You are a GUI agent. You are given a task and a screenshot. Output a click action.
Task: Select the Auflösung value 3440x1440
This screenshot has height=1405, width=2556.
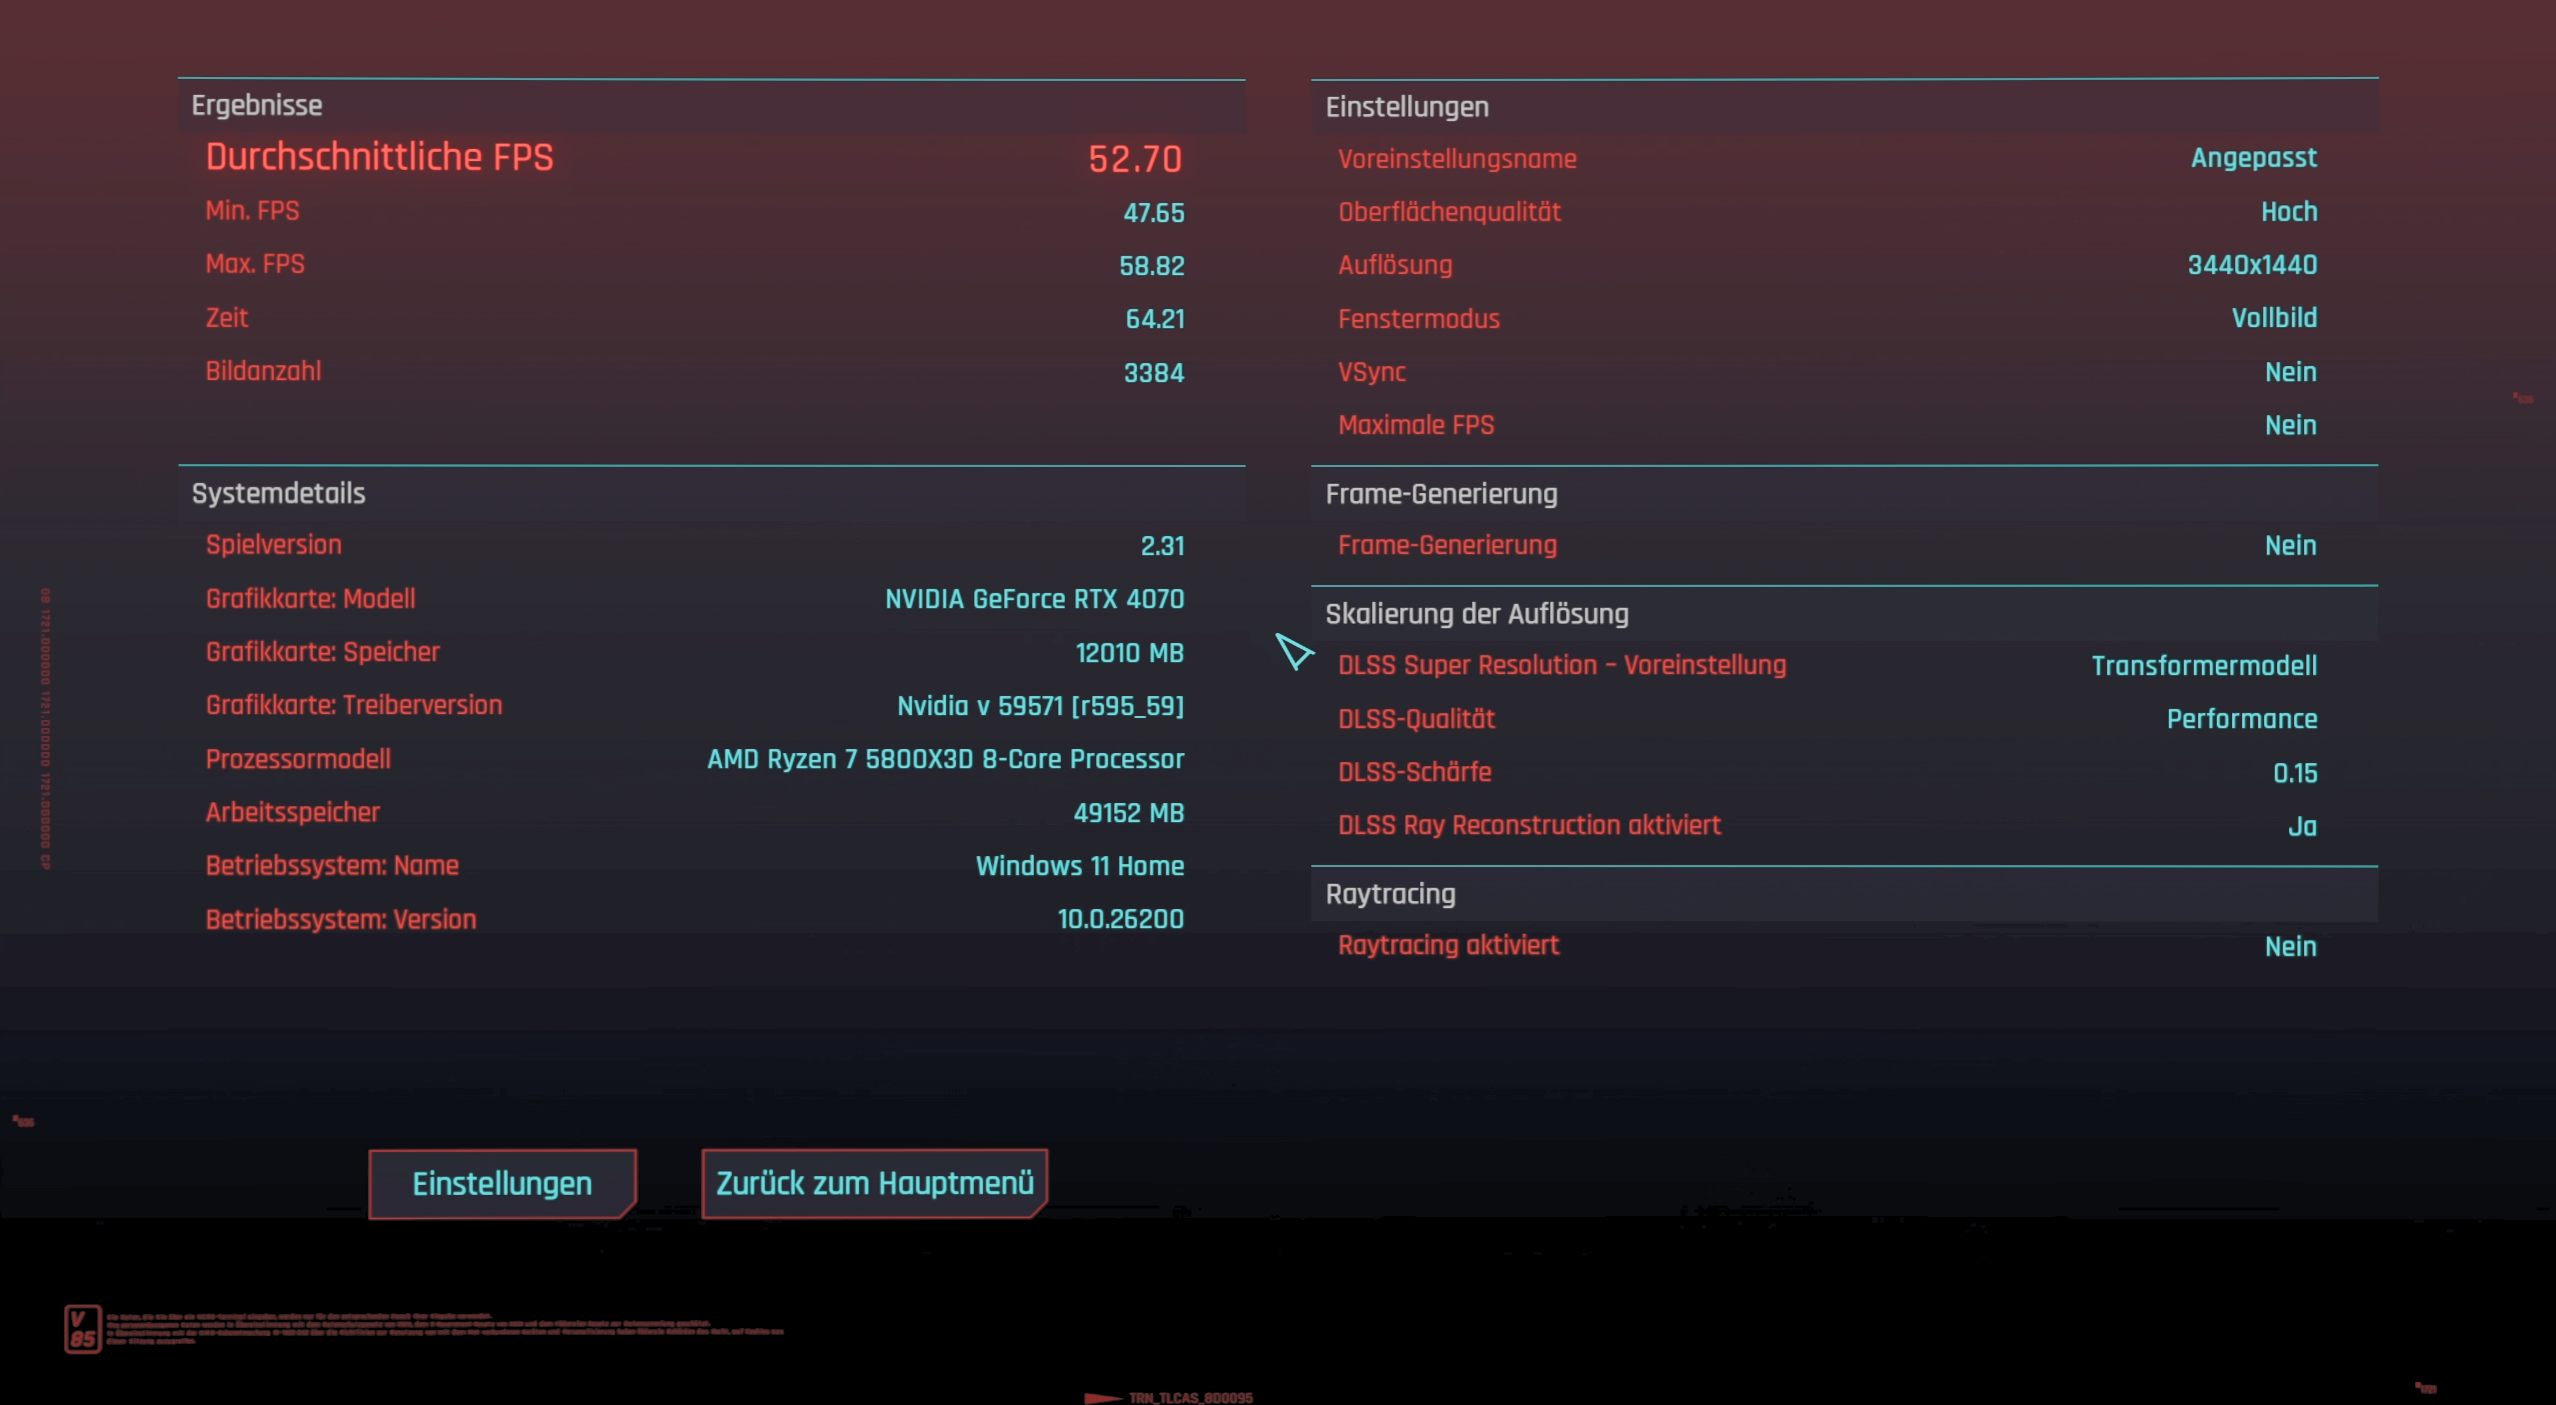tap(2251, 265)
